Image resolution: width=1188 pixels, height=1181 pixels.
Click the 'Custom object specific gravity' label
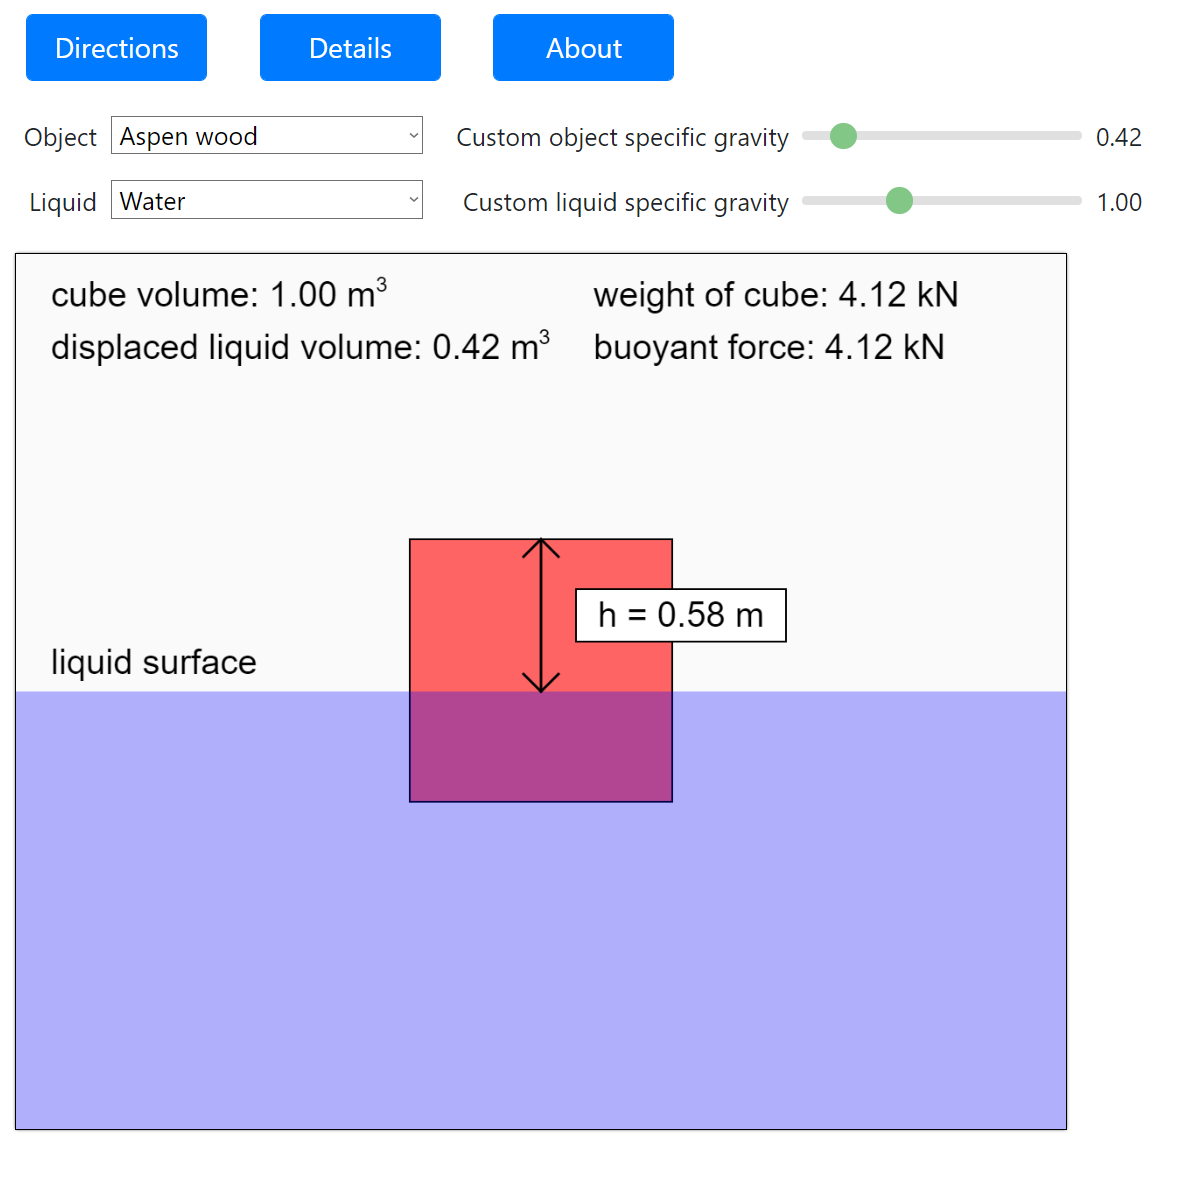pos(622,137)
